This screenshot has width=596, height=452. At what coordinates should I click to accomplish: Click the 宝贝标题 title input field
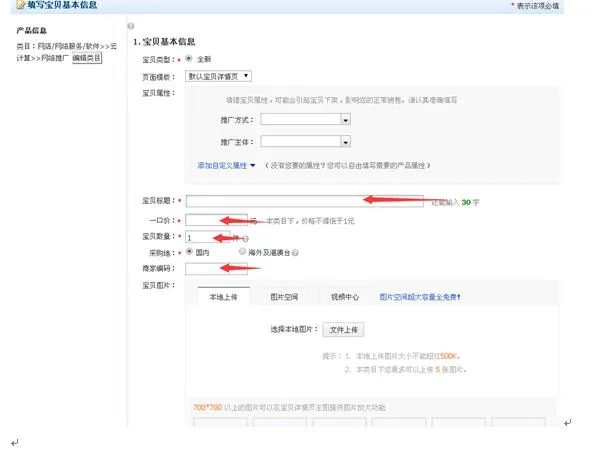pos(304,201)
